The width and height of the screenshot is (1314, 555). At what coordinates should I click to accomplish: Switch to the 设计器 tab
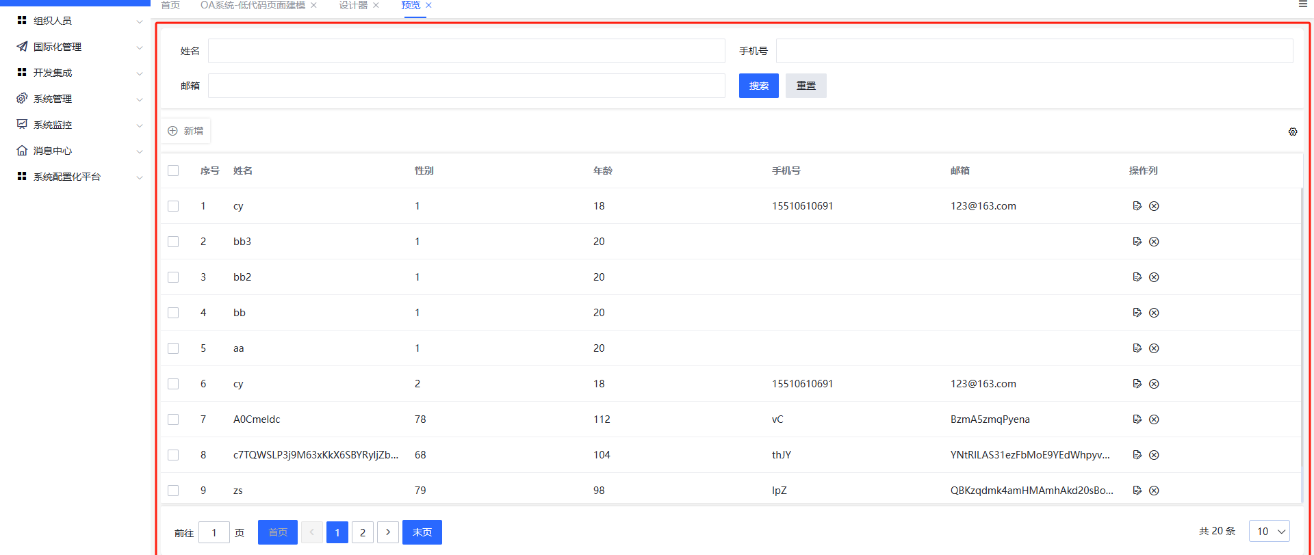(352, 6)
